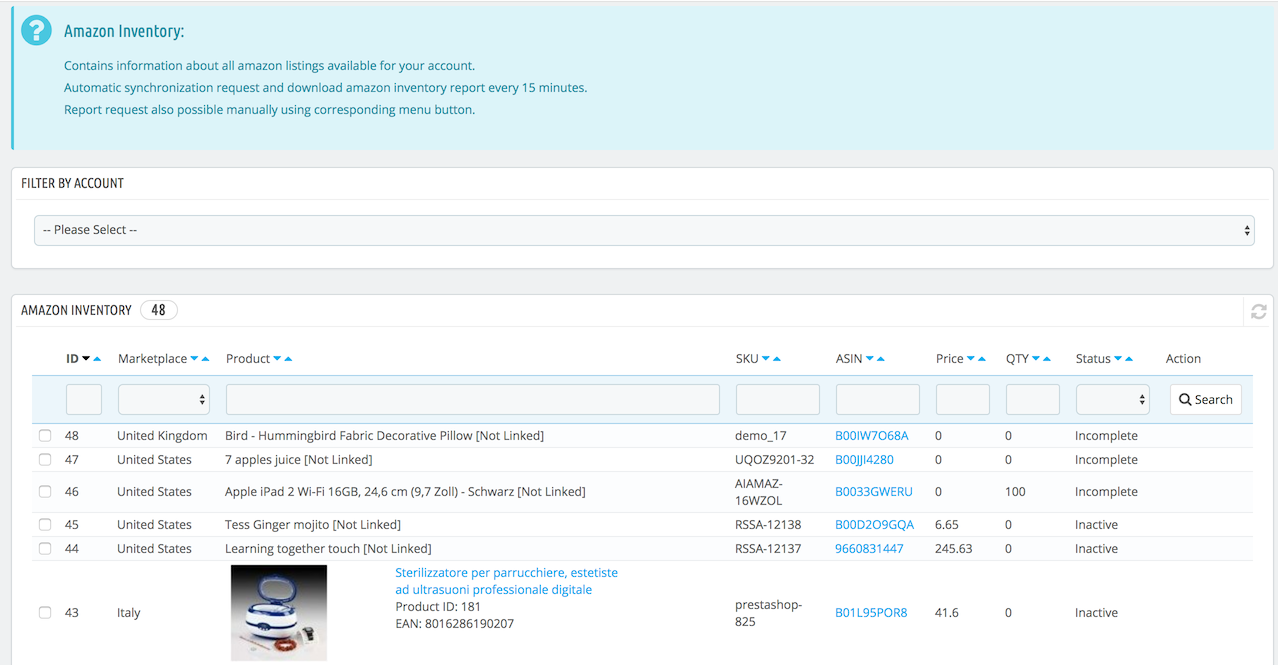Open ASIN link B00D2O9GQA
The height and width of the screenshot is (665, 1278).
[875, 525]
